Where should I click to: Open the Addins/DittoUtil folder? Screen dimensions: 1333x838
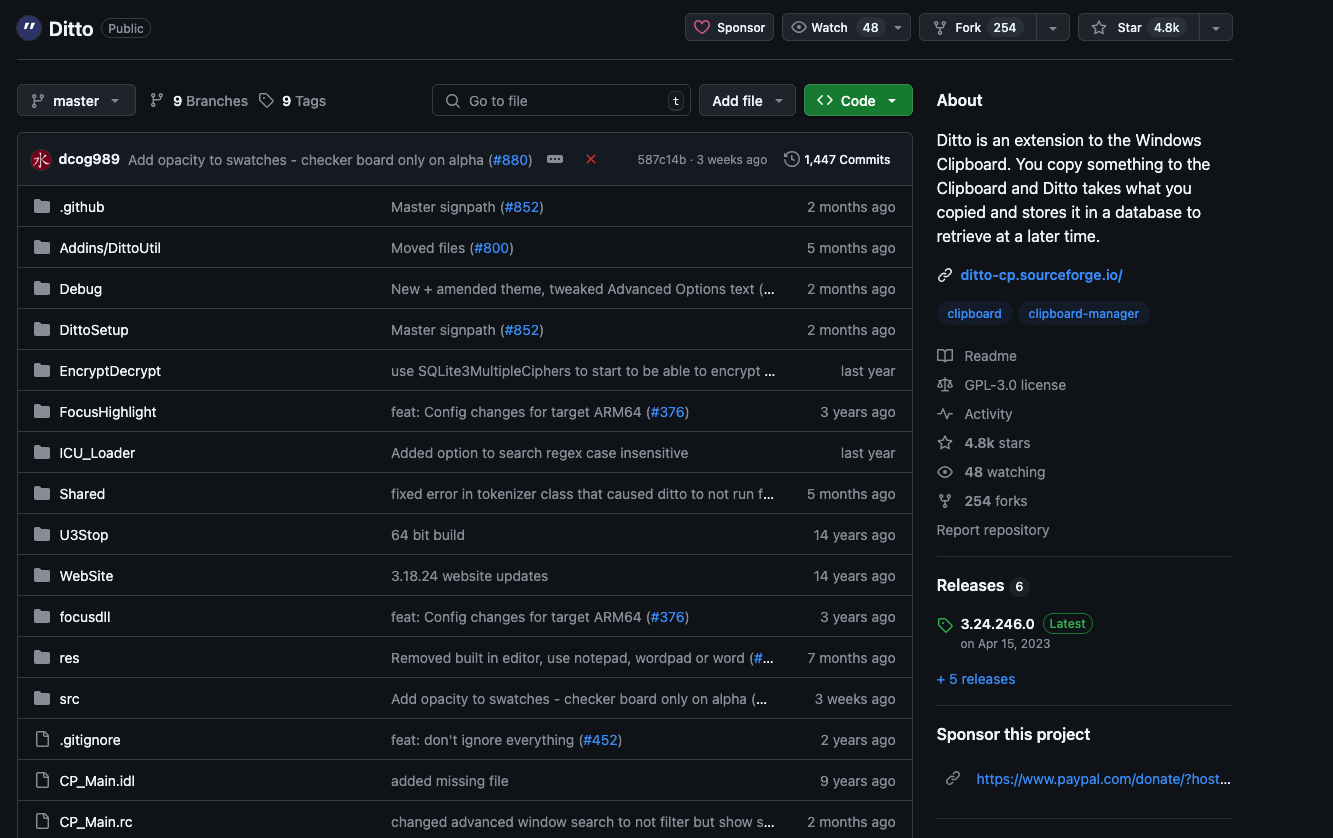pos(110,248)
